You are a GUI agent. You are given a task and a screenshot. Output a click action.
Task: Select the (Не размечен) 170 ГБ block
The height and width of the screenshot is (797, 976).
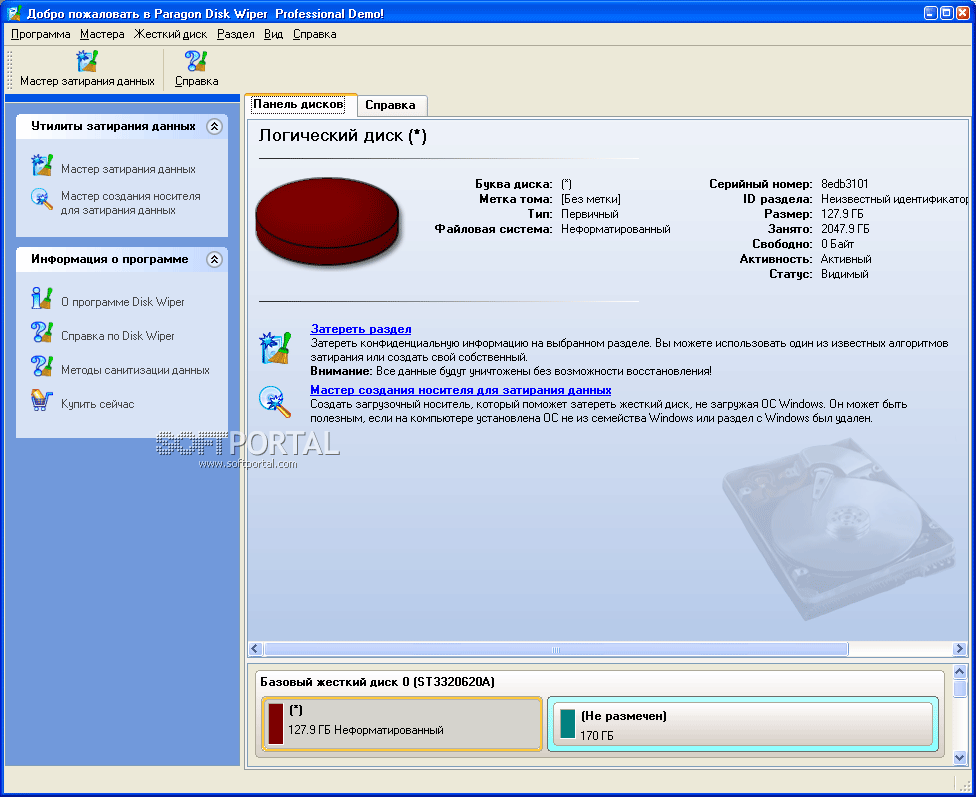743,724
